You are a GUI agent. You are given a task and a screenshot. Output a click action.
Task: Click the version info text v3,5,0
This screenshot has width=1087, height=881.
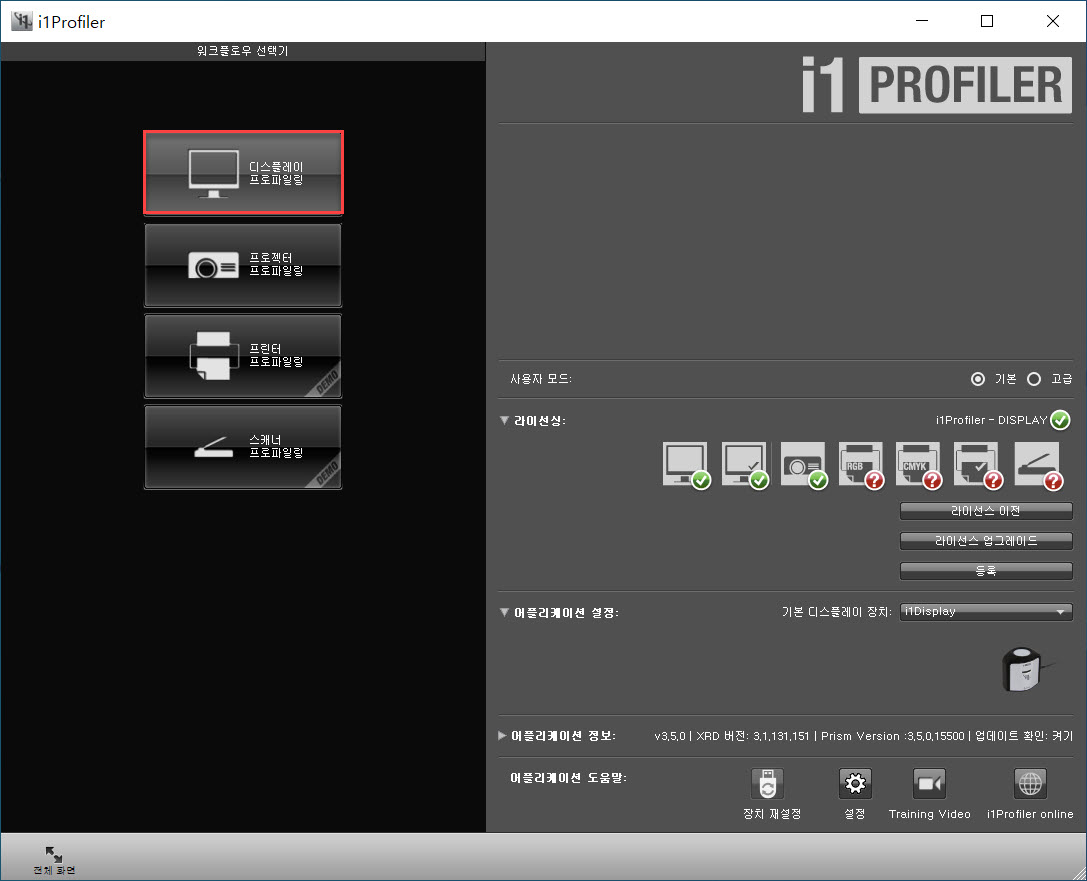[x=670, y=736]
